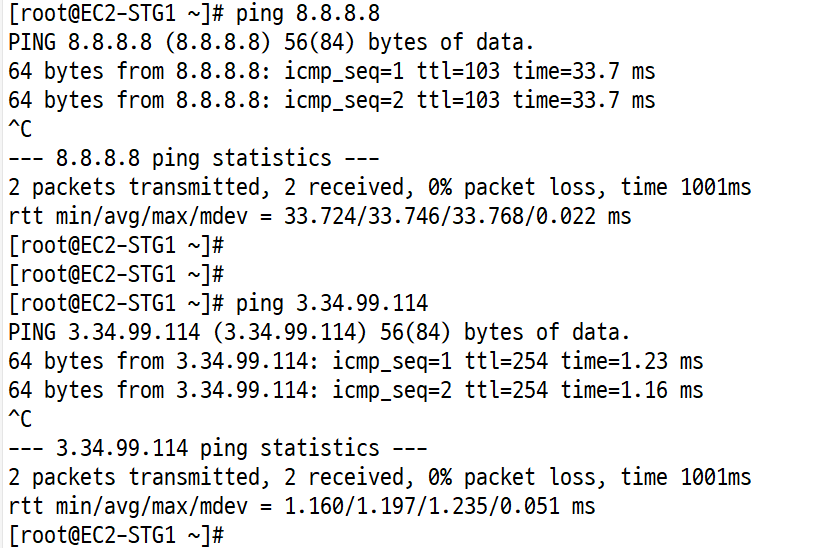Click the second ^C interrupt line
The width and height of the screenshot is (821, 548).
pyautogui.click(x=20, y=419)
